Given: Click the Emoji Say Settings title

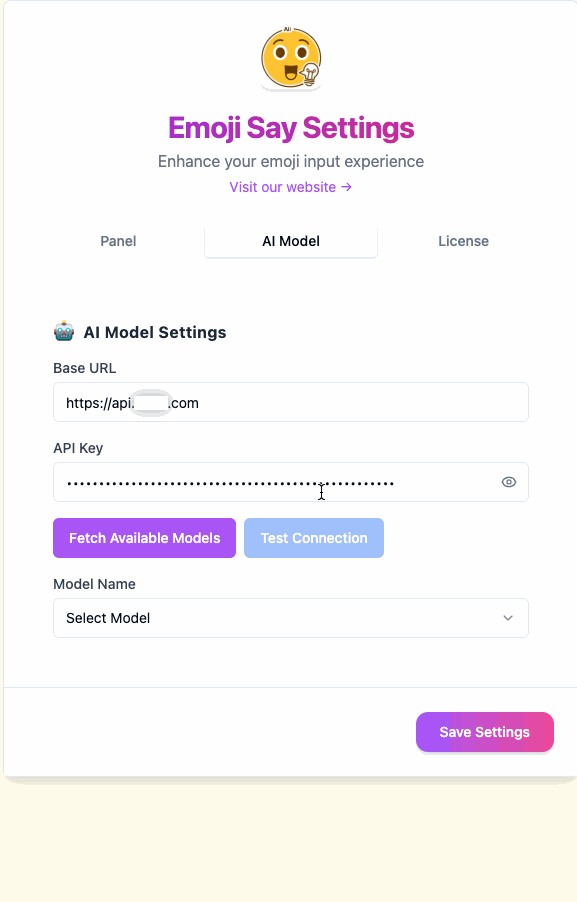Looking at the screenshot, I should pyautogui.click(x=291, y=128).
